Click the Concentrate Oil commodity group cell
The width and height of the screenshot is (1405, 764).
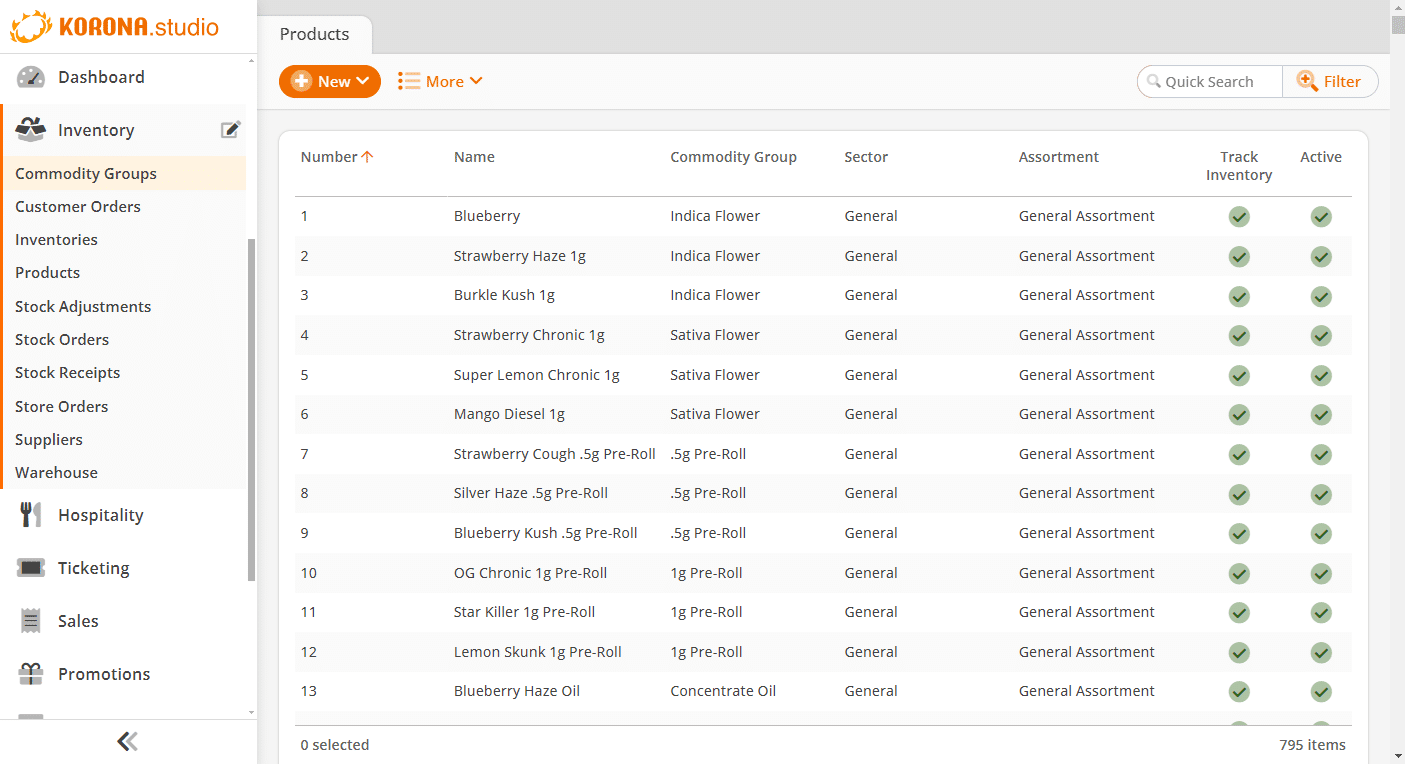[x=723, y=691]
